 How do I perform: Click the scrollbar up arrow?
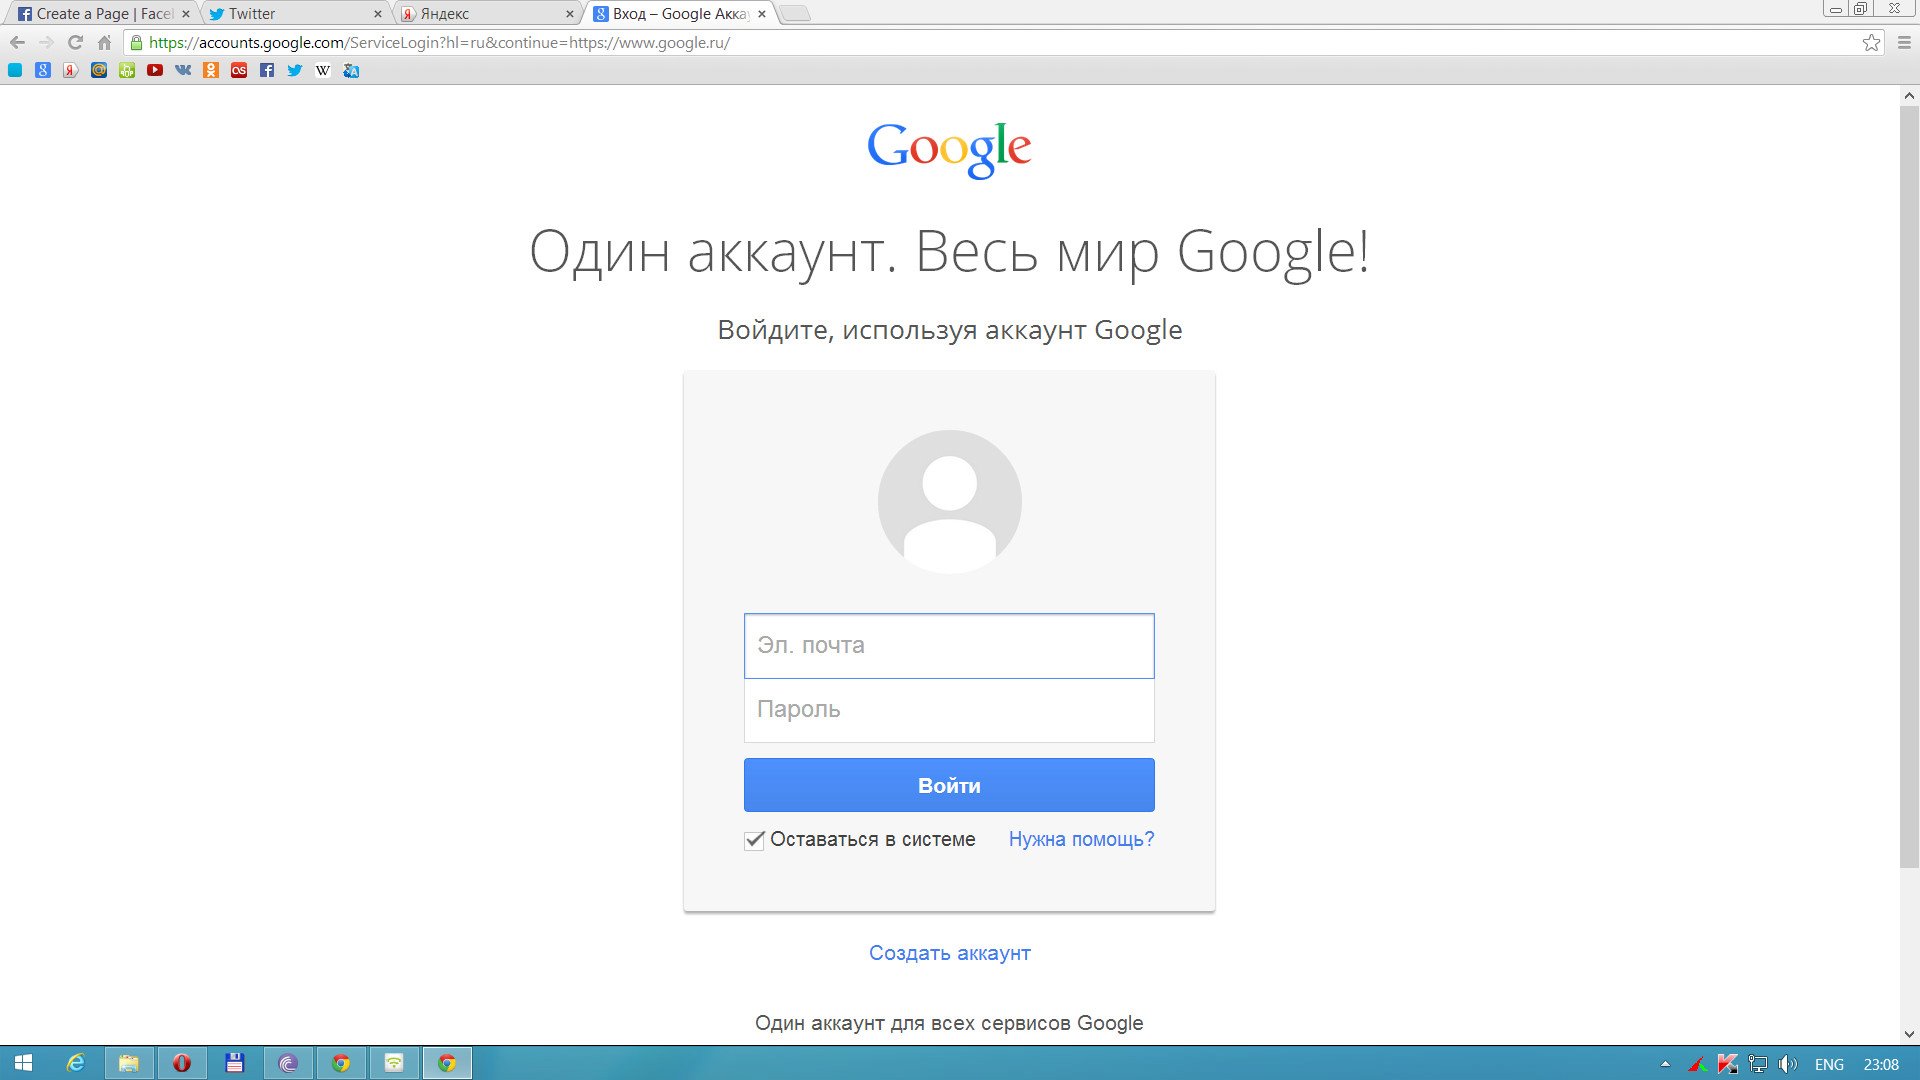pos(1909,96)
